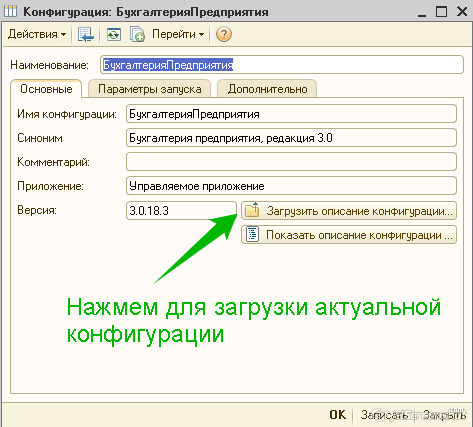
Task: Open the Дополнительно tab
Action: coord(267,89)
